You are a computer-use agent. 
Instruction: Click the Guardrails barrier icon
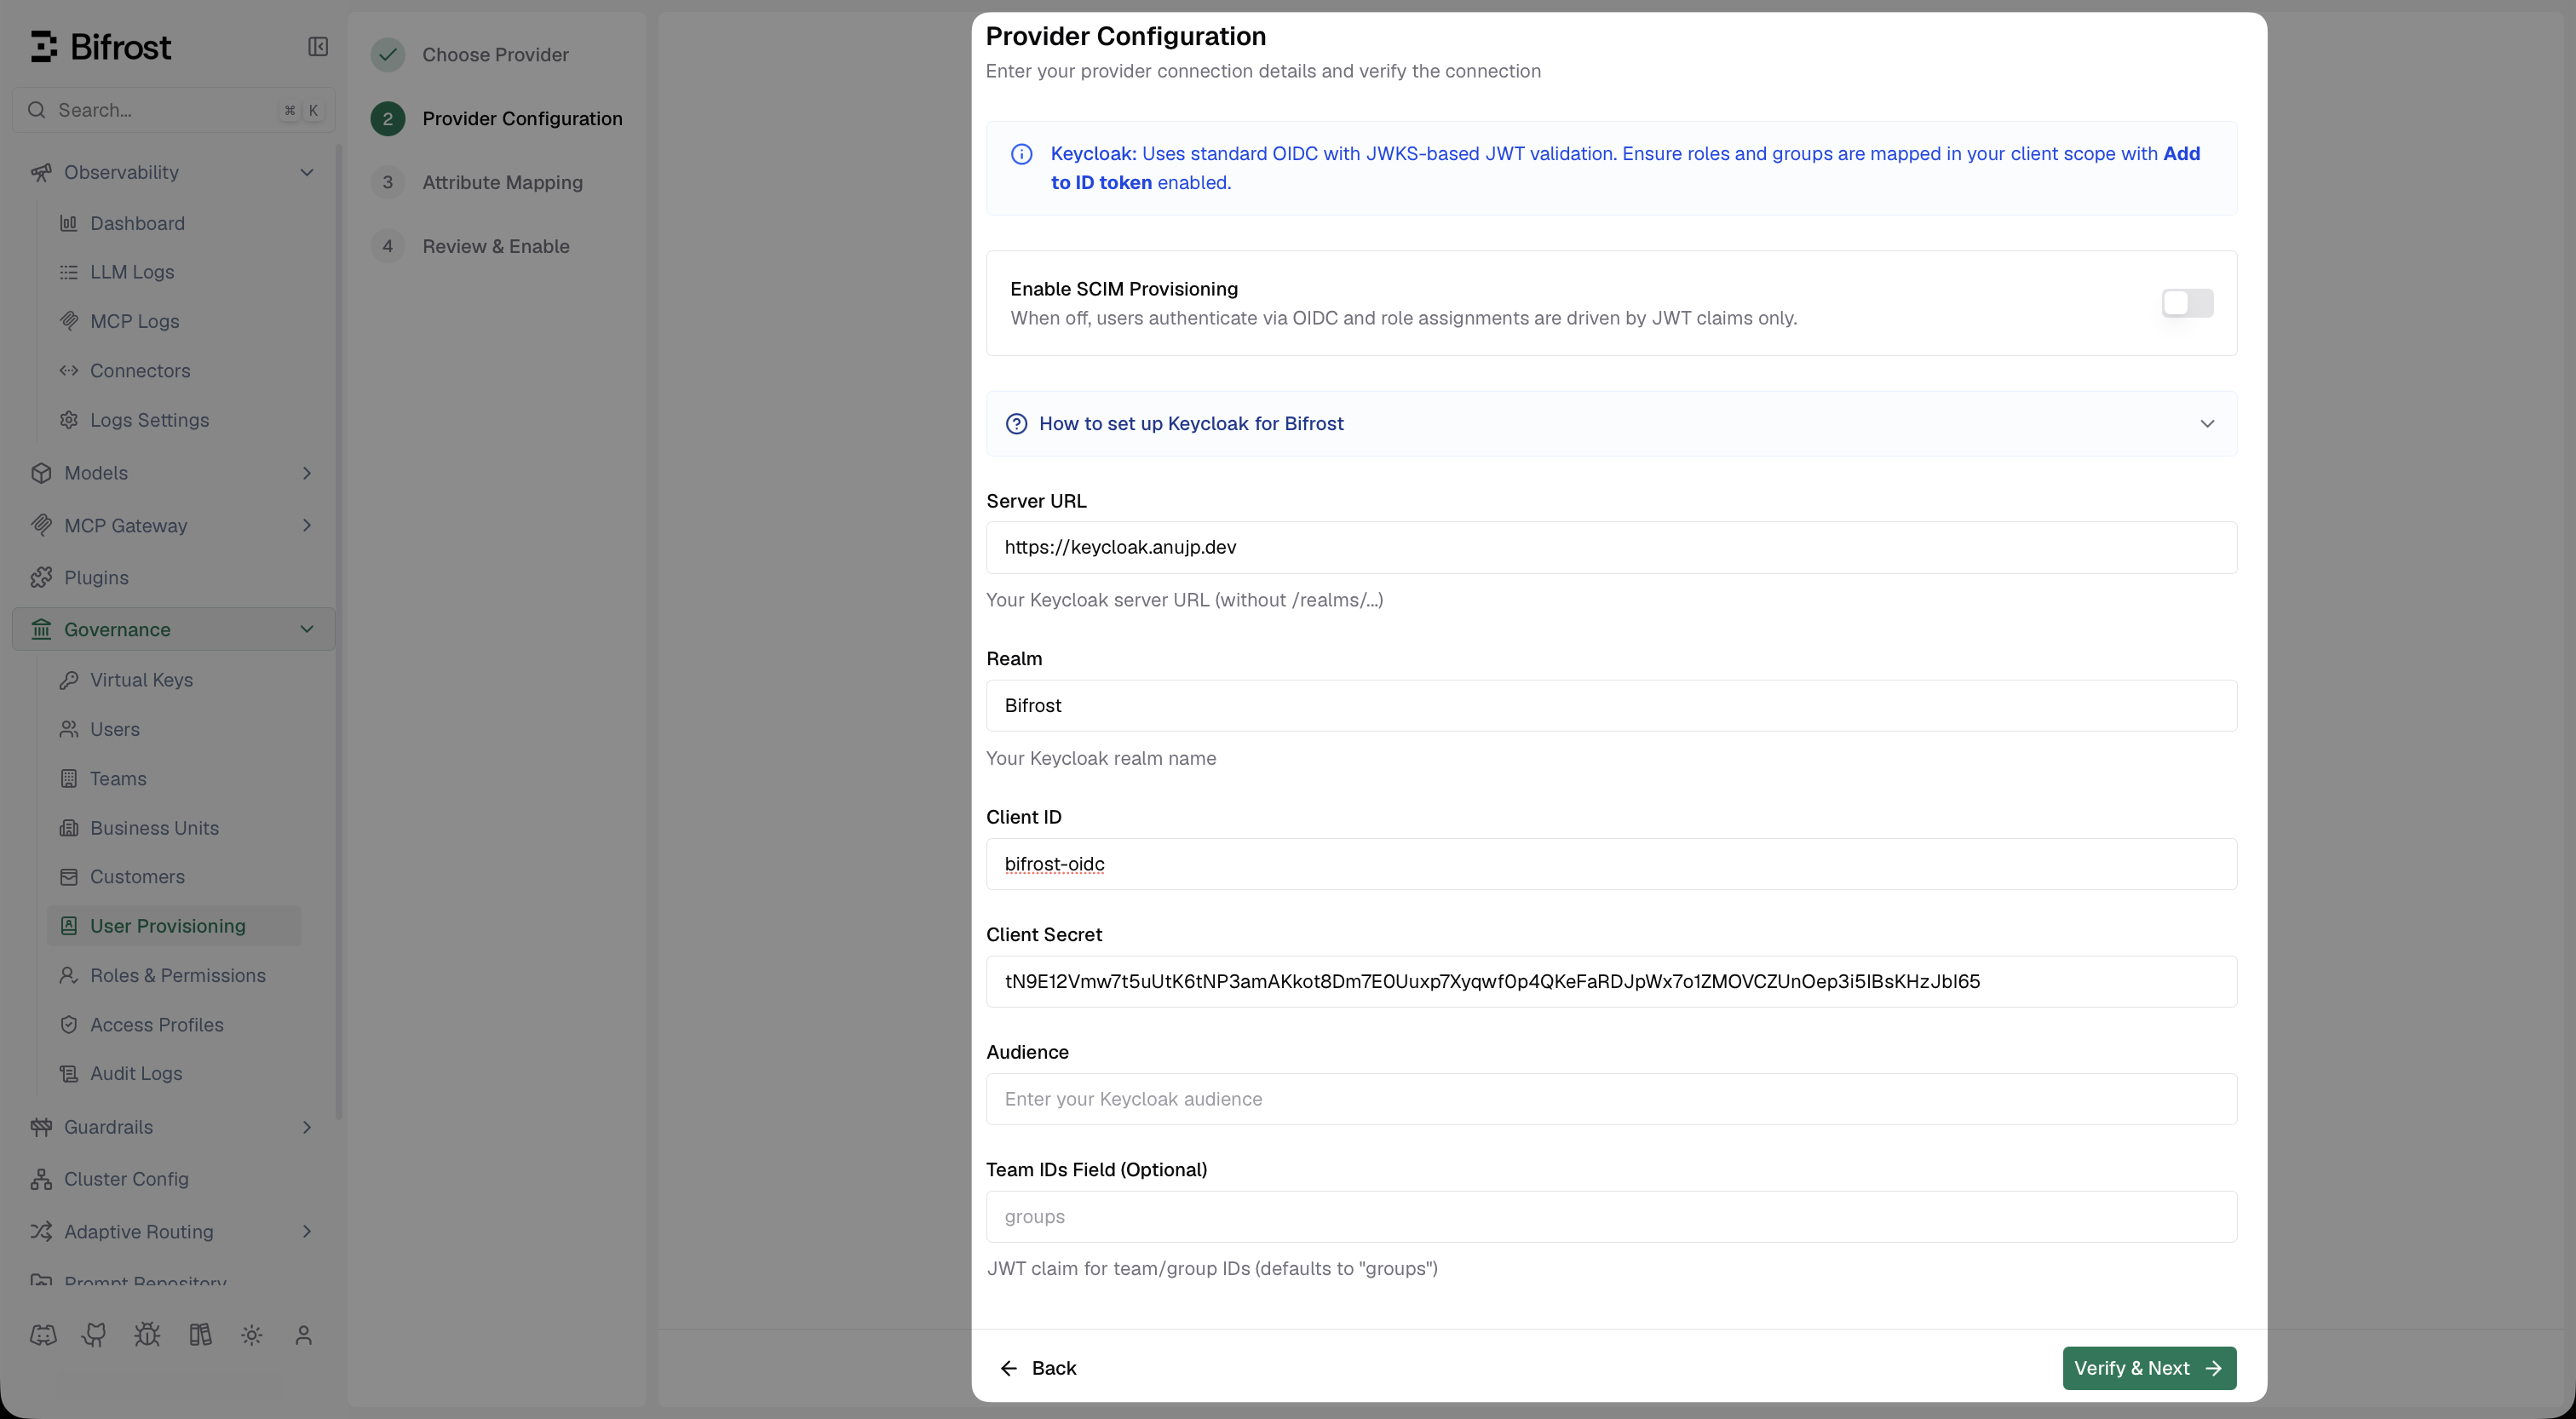41,1127
